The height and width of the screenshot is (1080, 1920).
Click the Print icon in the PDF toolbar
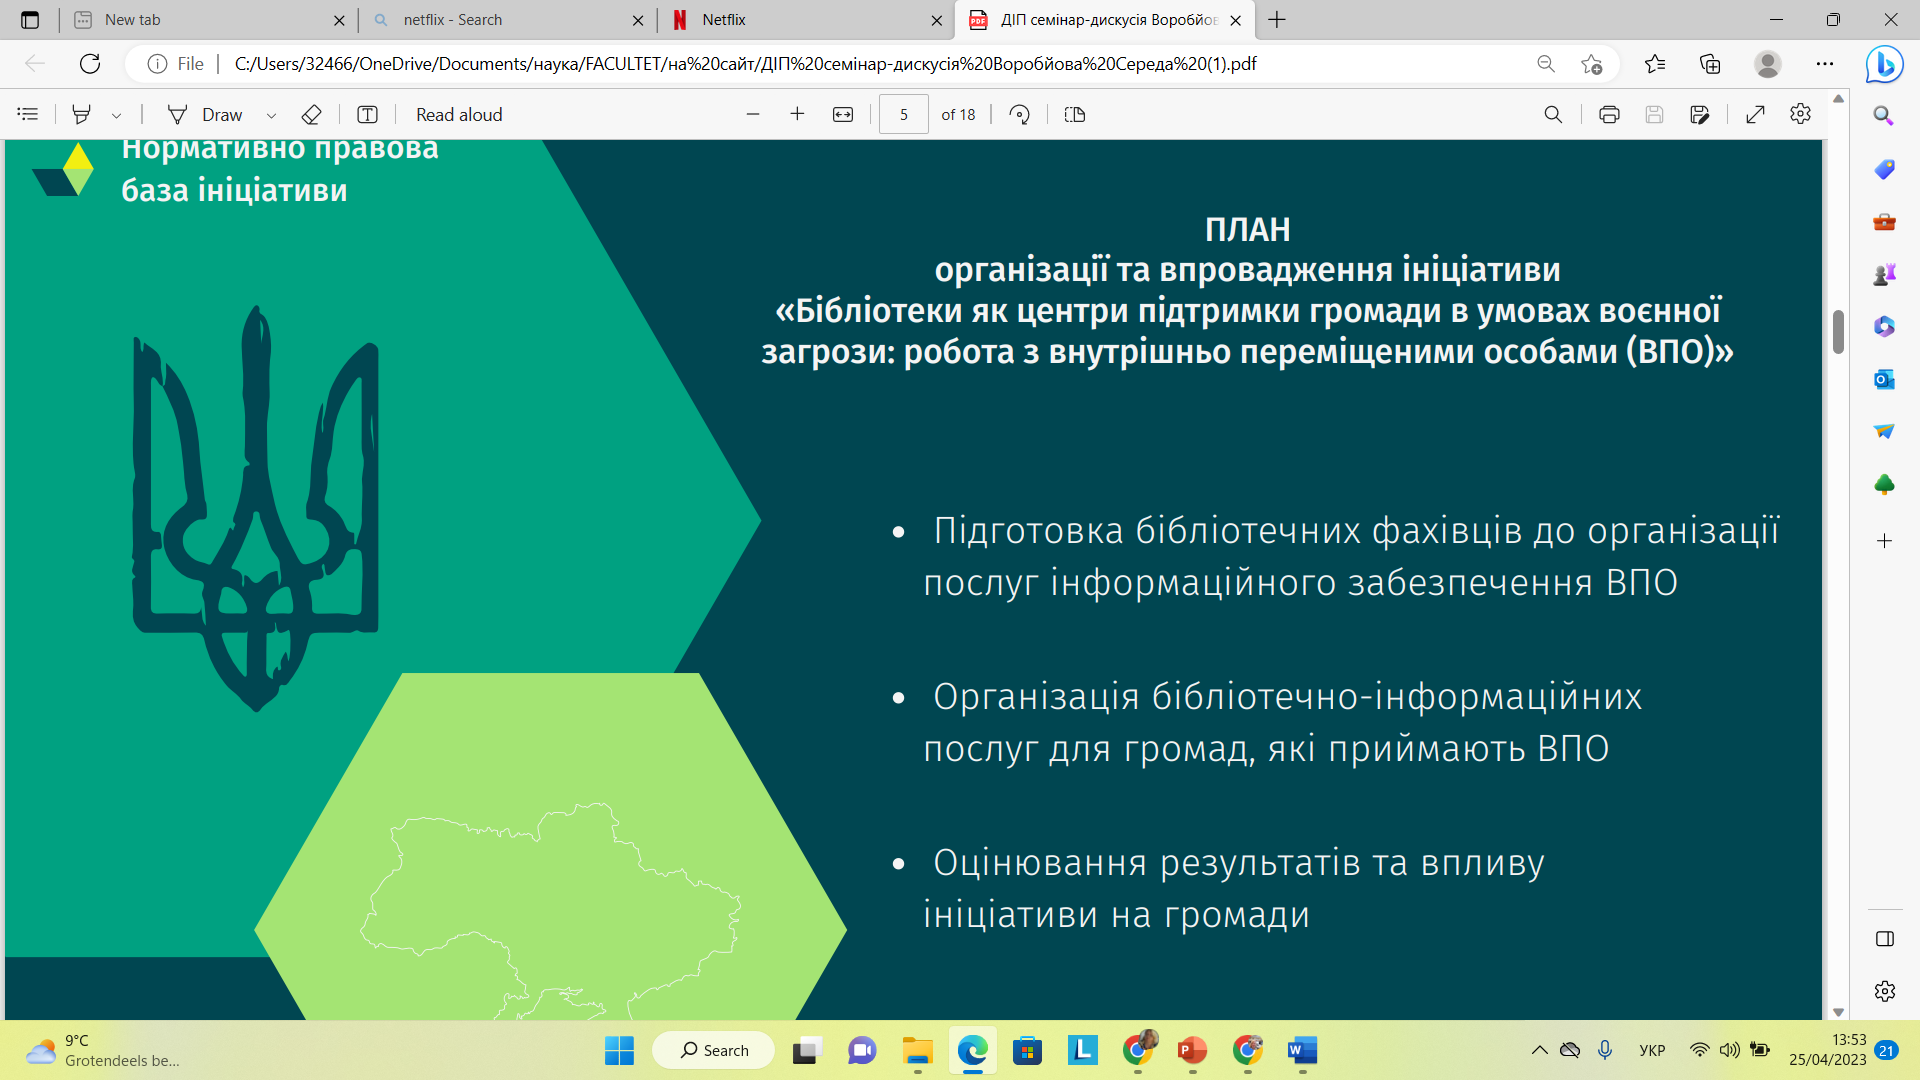pos(1609,115)
